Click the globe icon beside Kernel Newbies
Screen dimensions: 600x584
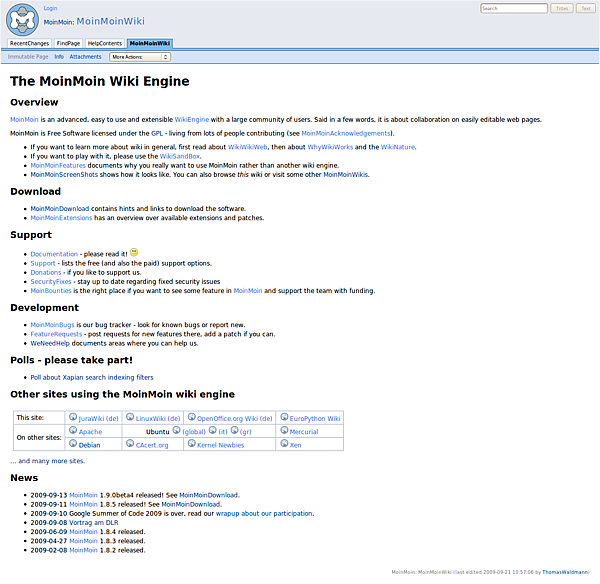click(x=190, y=444)
